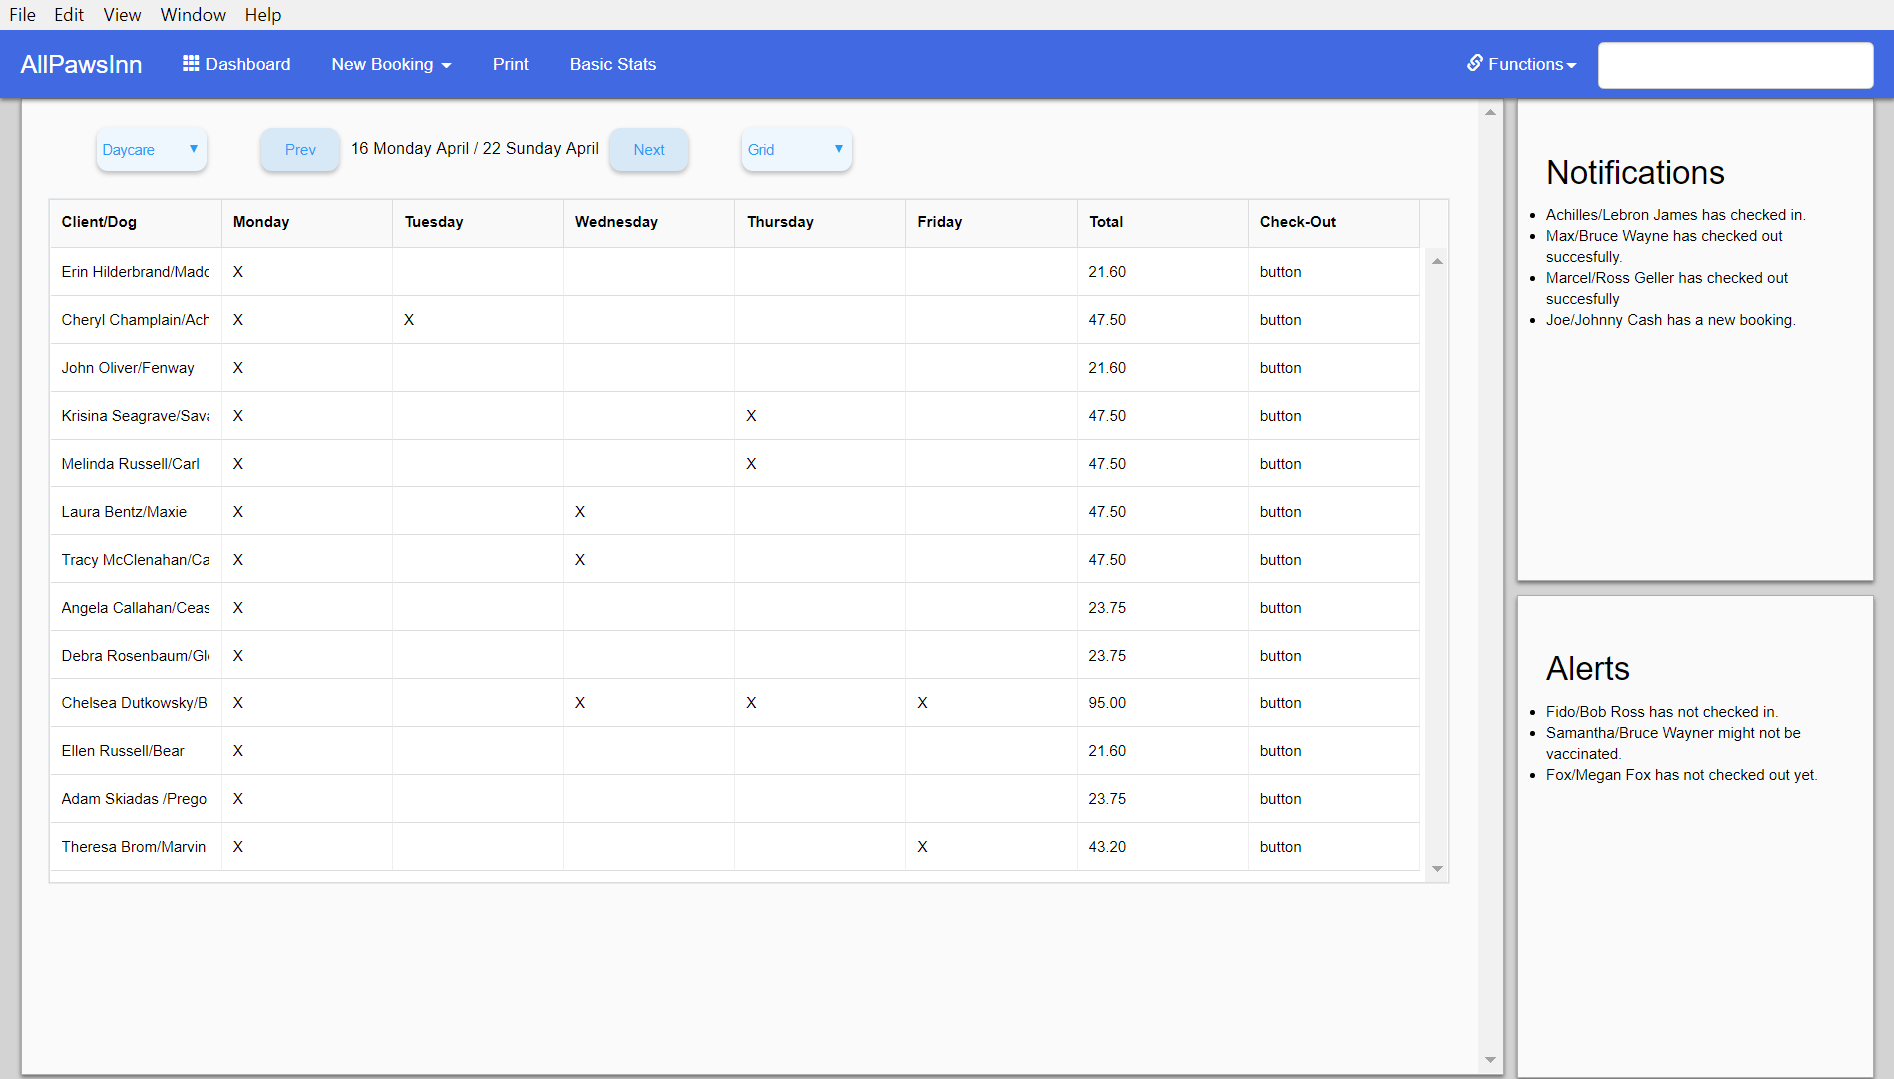1894x1079 pixels.
Task: Toggle Tuesday mark for Cheryl Champlain
Action: tap(409, 320)
